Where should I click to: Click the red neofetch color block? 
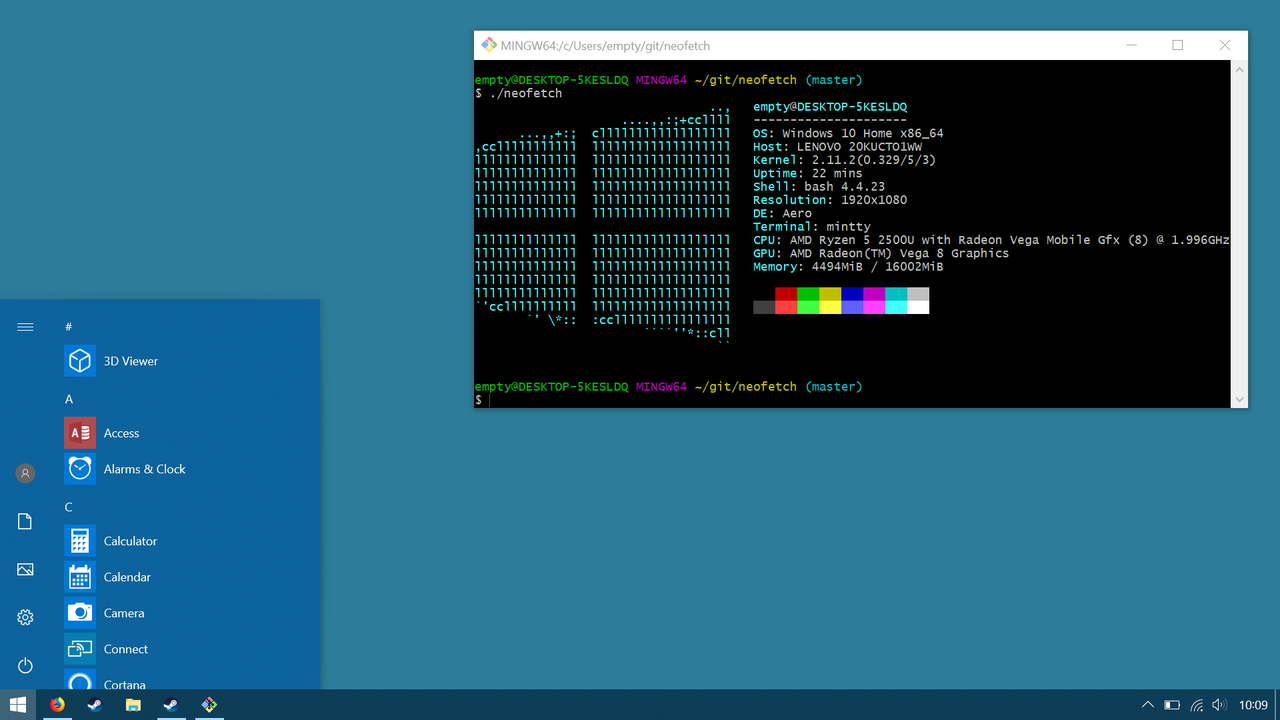[786, 300]
